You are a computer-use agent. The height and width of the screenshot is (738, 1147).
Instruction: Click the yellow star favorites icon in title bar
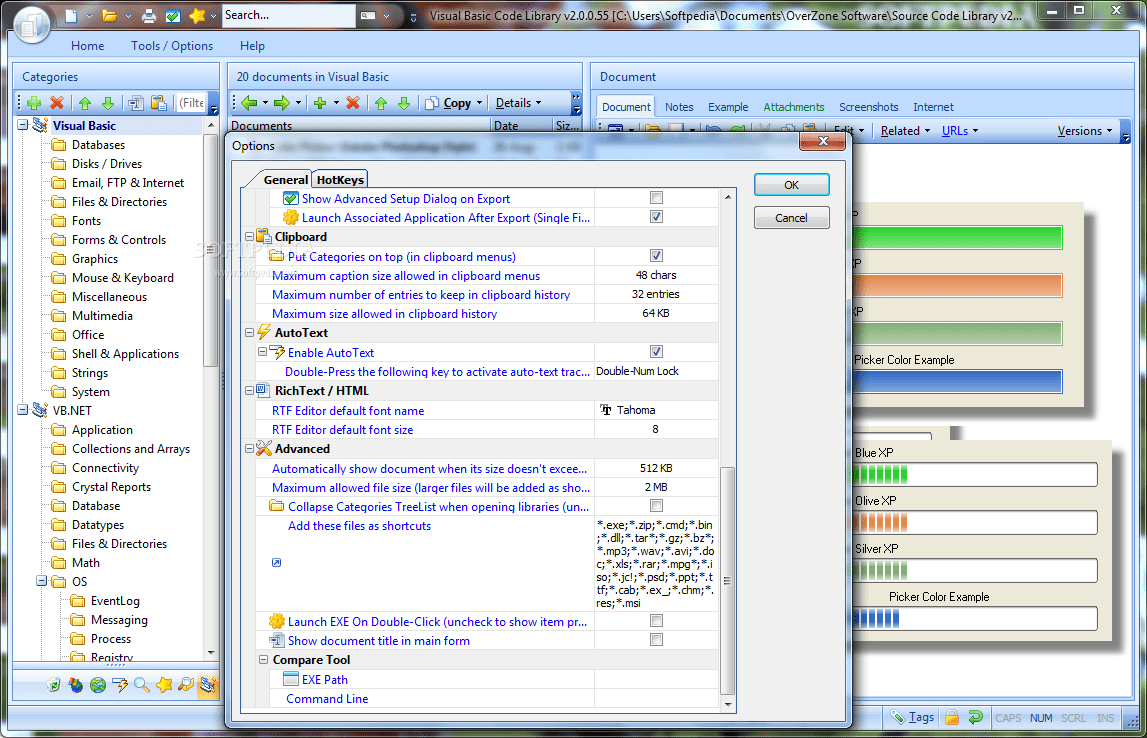pyautogui.click(x=197, y=15)
